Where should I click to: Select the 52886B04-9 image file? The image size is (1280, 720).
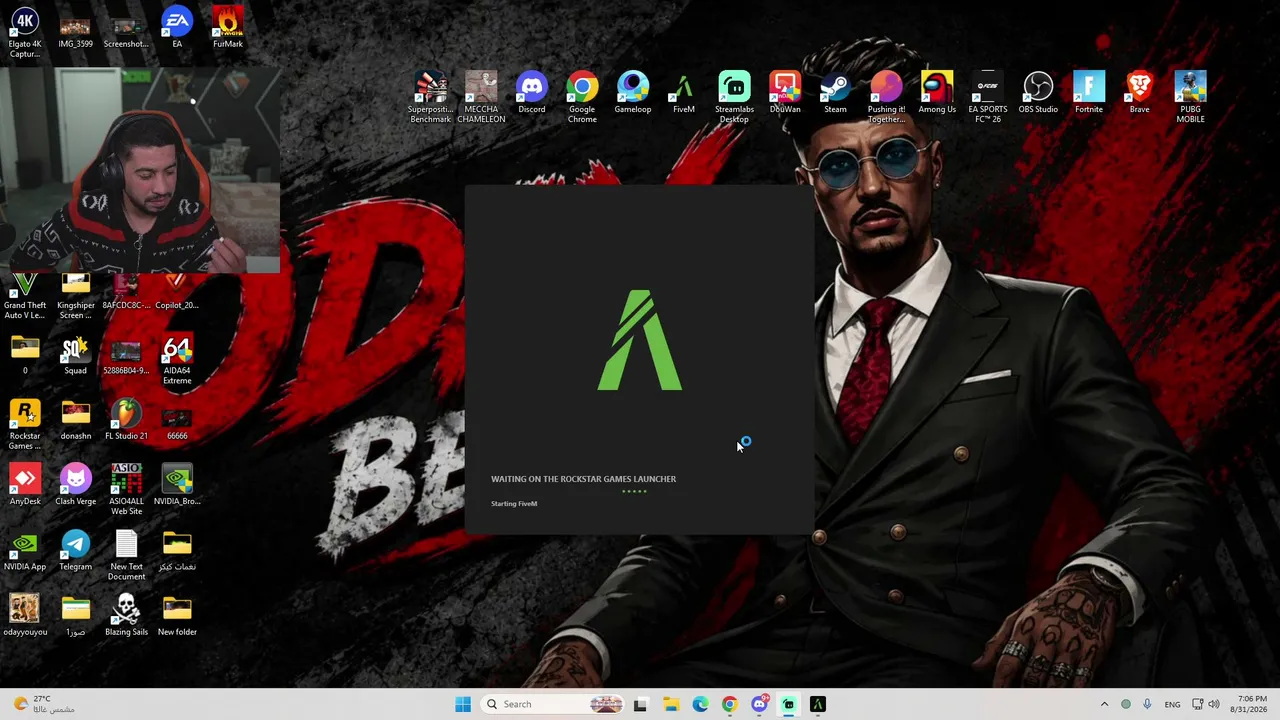coord(126,355)
